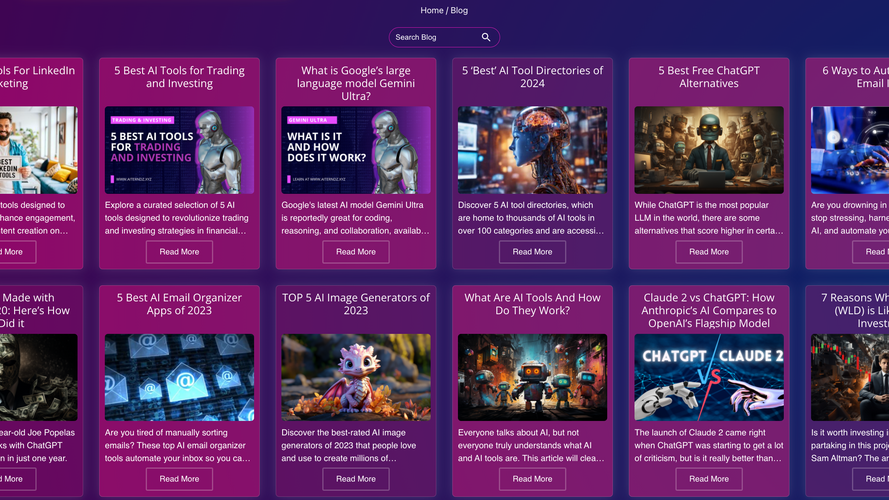Click excerpt 'Are you tired of manually sorting emails?'
Screen dimensions: 889x500
click(179, 445)
